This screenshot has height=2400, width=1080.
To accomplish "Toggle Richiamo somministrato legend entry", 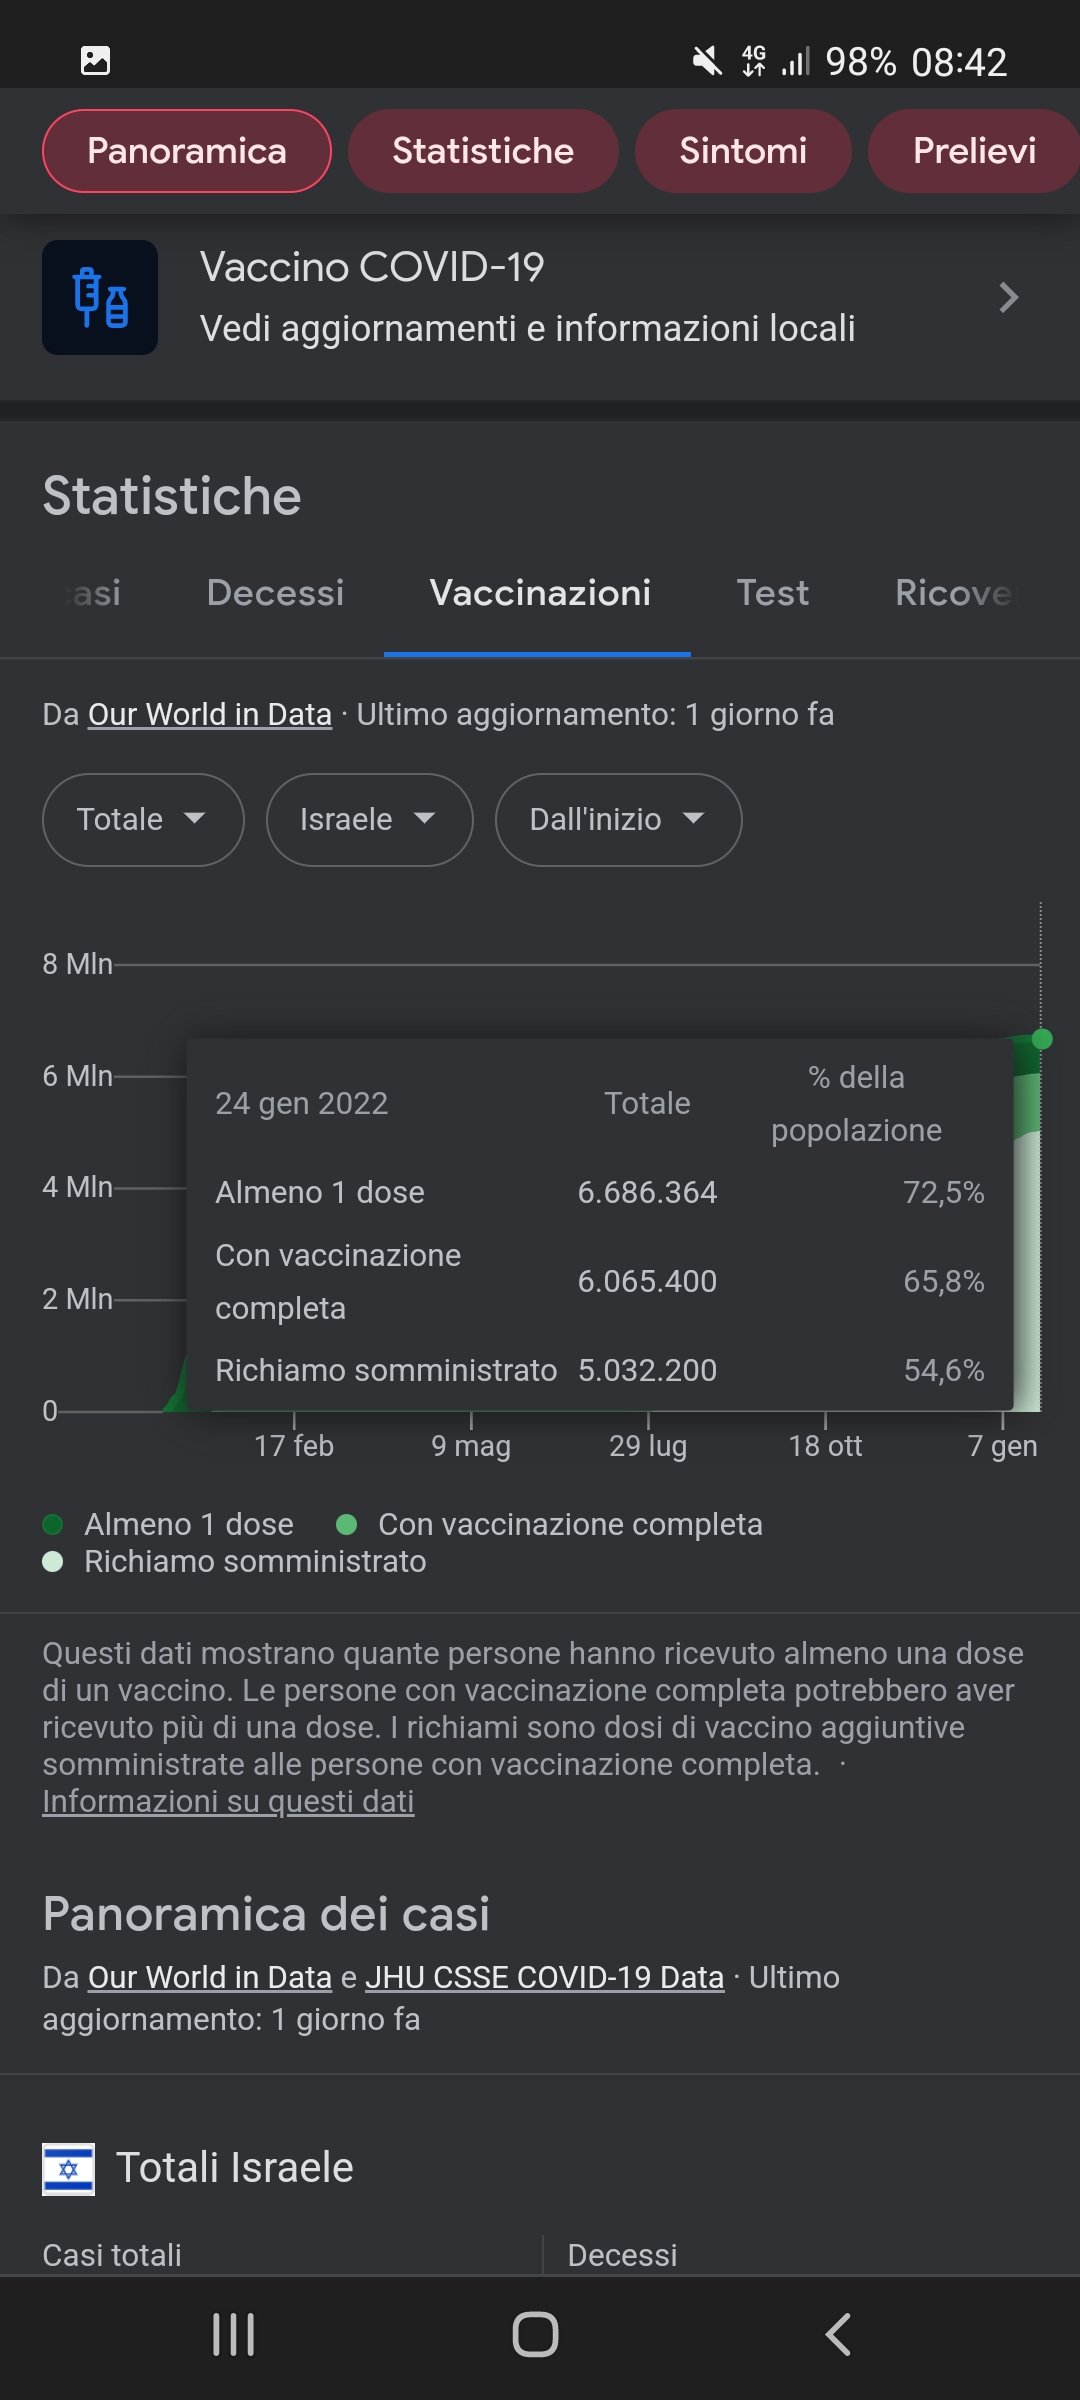I will (234, 1561).
